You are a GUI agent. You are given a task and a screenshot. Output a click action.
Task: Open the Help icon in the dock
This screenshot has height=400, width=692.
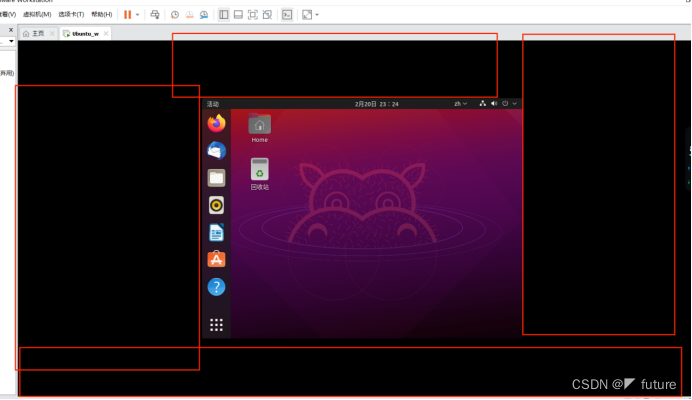click(216, 287)
